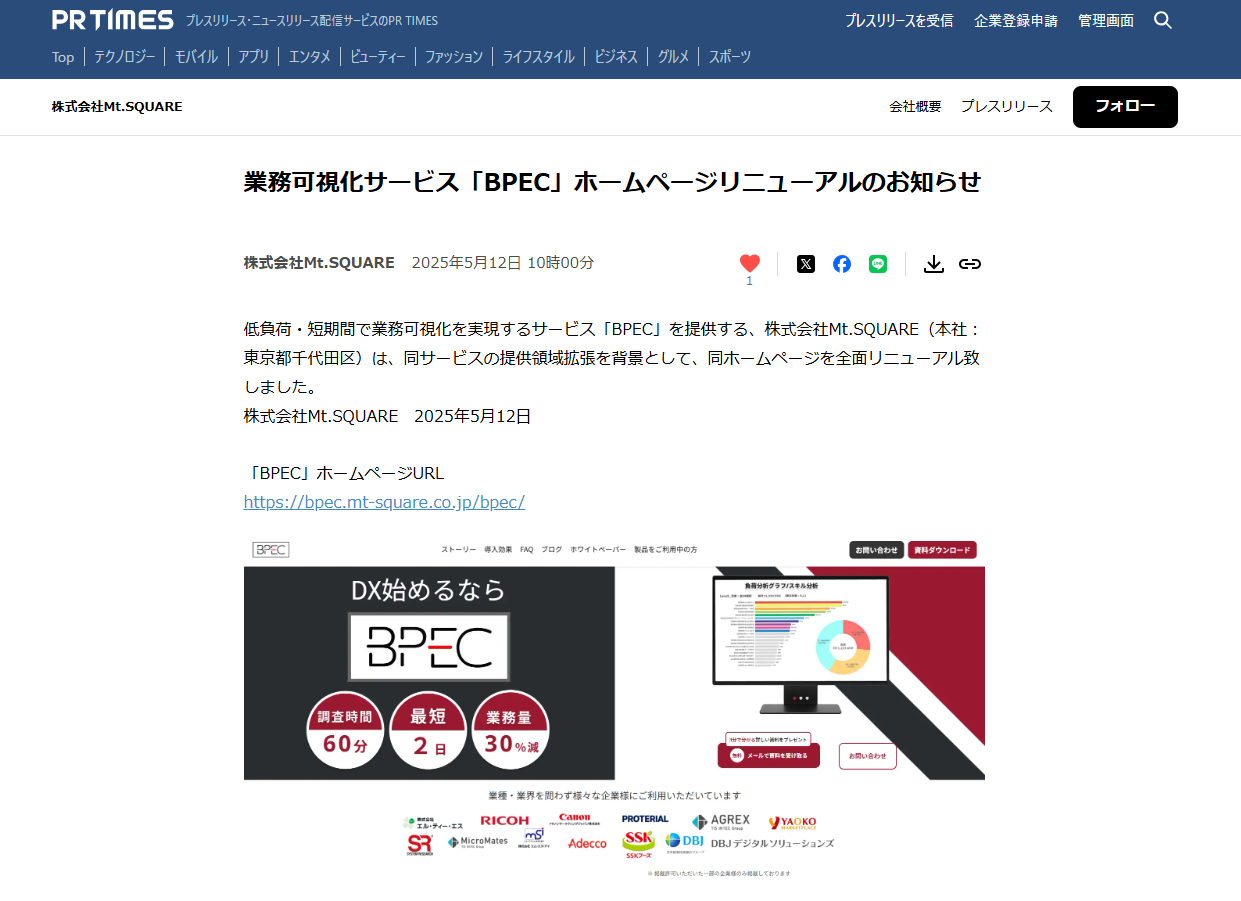Click the BPEC homepage screenshot image
Image resolution: width=1241 pixels, height=901 pixels.
(614, 708)
